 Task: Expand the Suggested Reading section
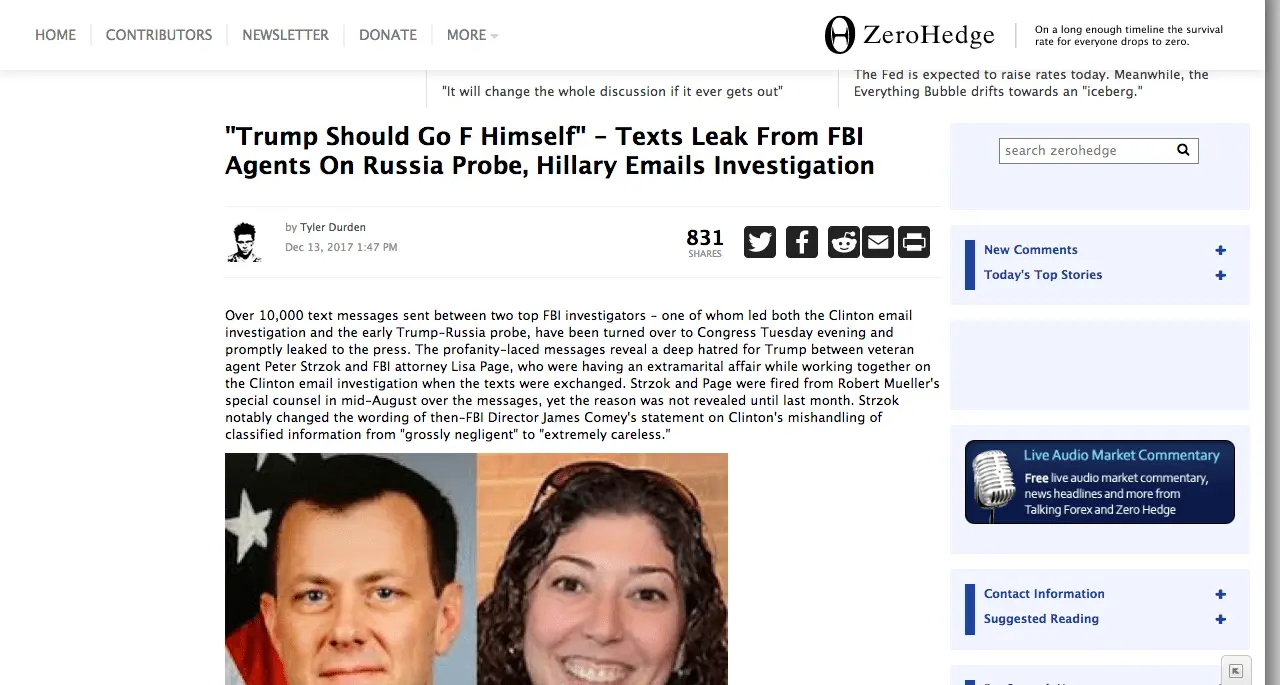(1220, 619)
